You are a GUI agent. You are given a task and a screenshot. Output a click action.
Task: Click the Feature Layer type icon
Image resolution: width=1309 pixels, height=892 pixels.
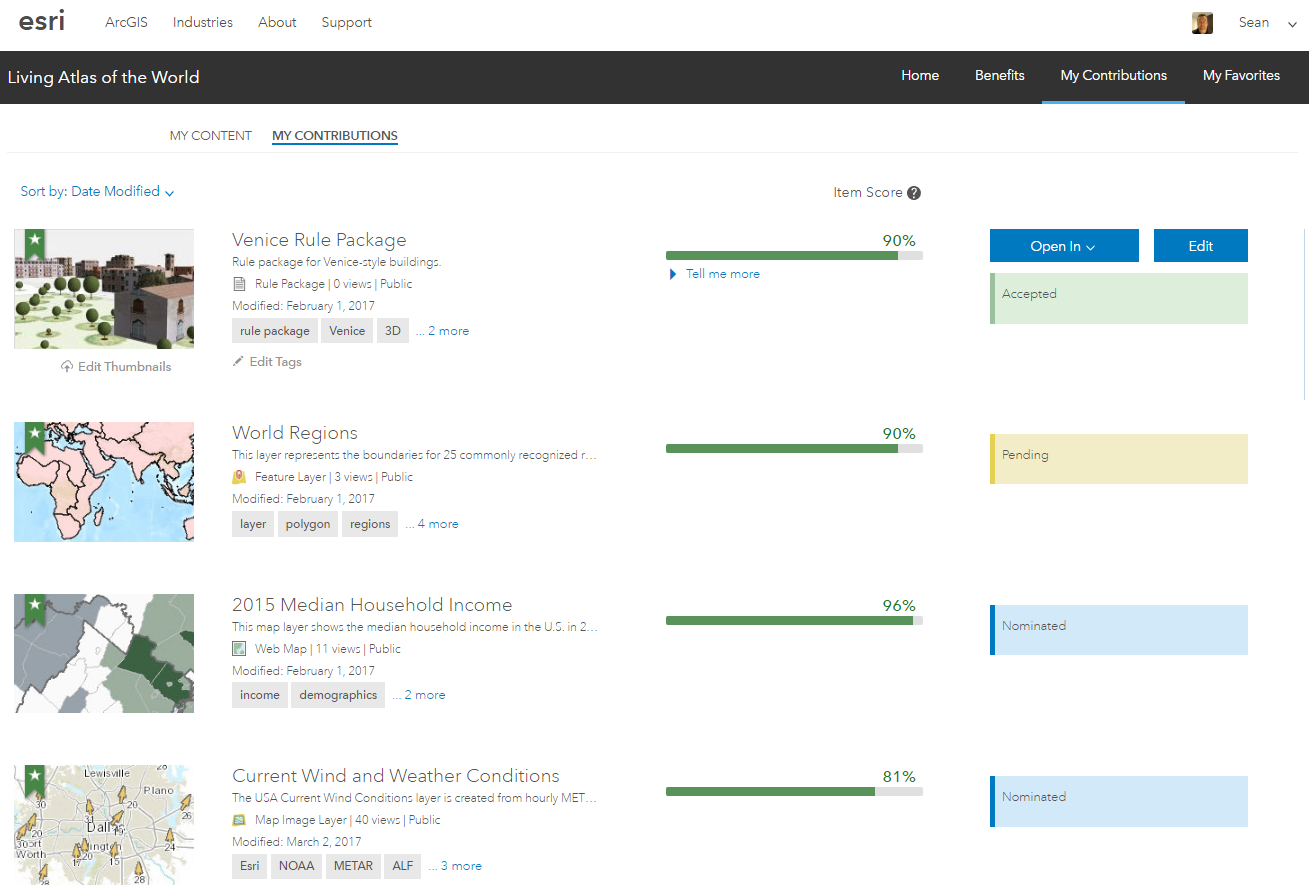(x=239, y=477)
